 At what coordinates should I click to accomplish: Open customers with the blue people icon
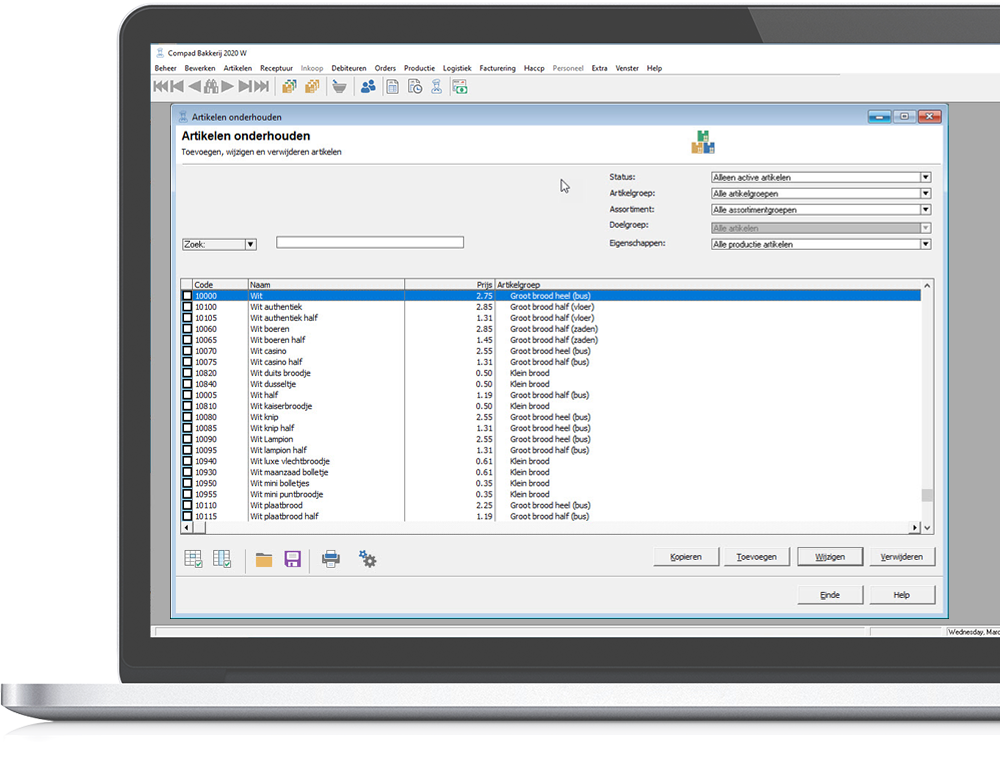coord(368,87)
